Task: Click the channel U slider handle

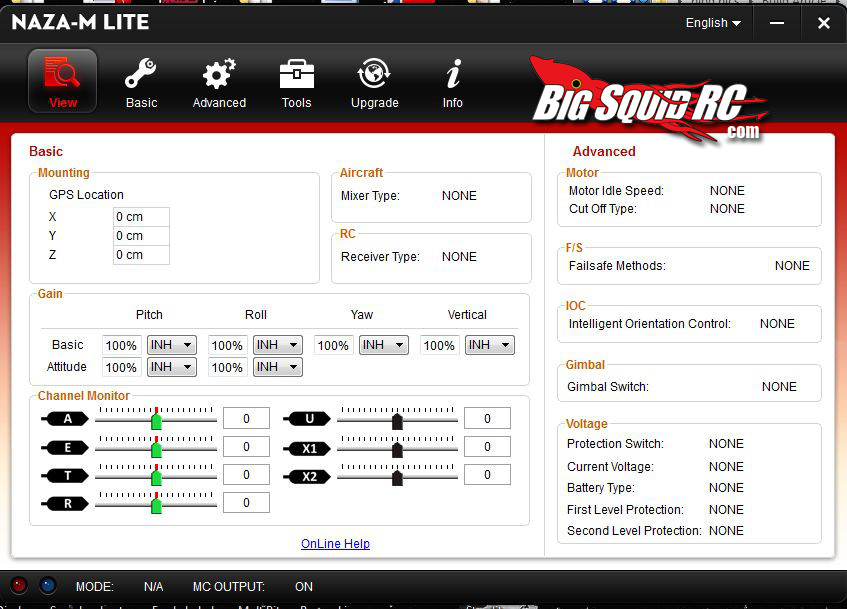Action: (x=397, y=421)
